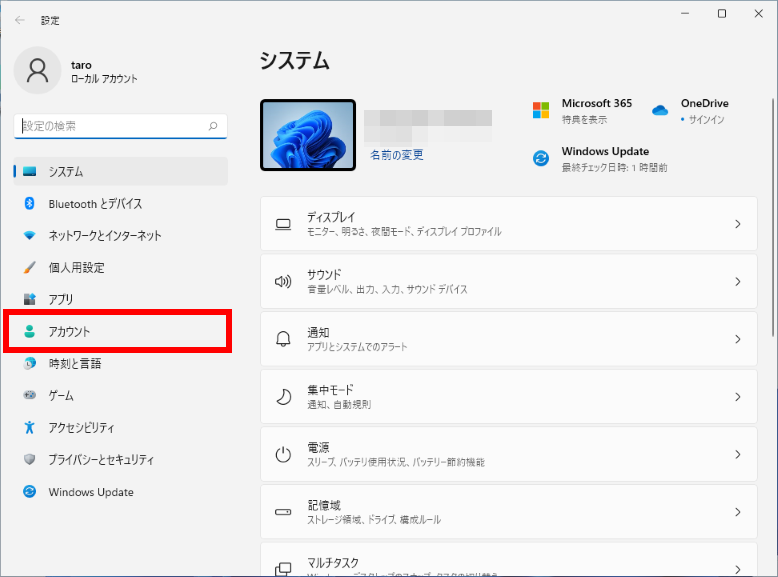778x577 pixels.
Task: Expand サウンド row chevron
Action: [x=738, y=282]
